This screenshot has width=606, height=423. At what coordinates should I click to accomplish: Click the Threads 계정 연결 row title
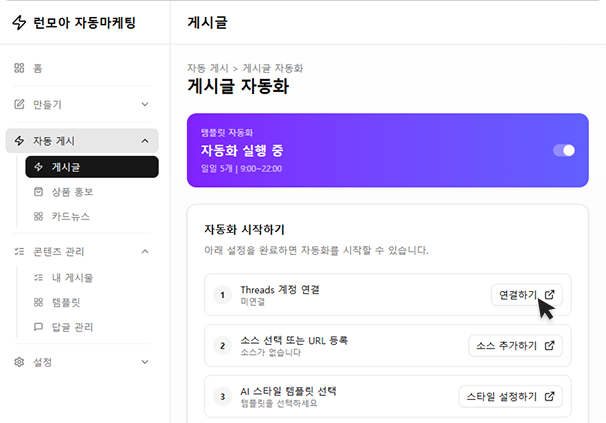tap(280, 290)
